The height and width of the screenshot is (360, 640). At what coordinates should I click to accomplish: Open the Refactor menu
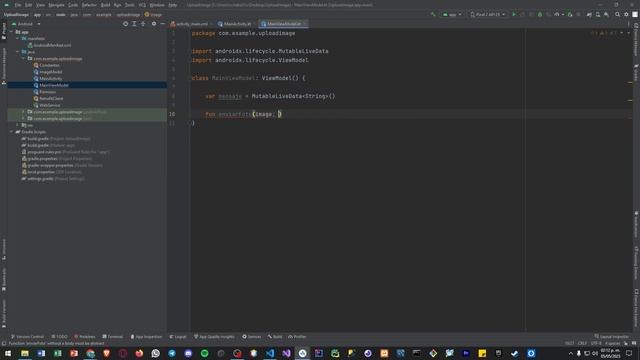[x=89, y=5]
